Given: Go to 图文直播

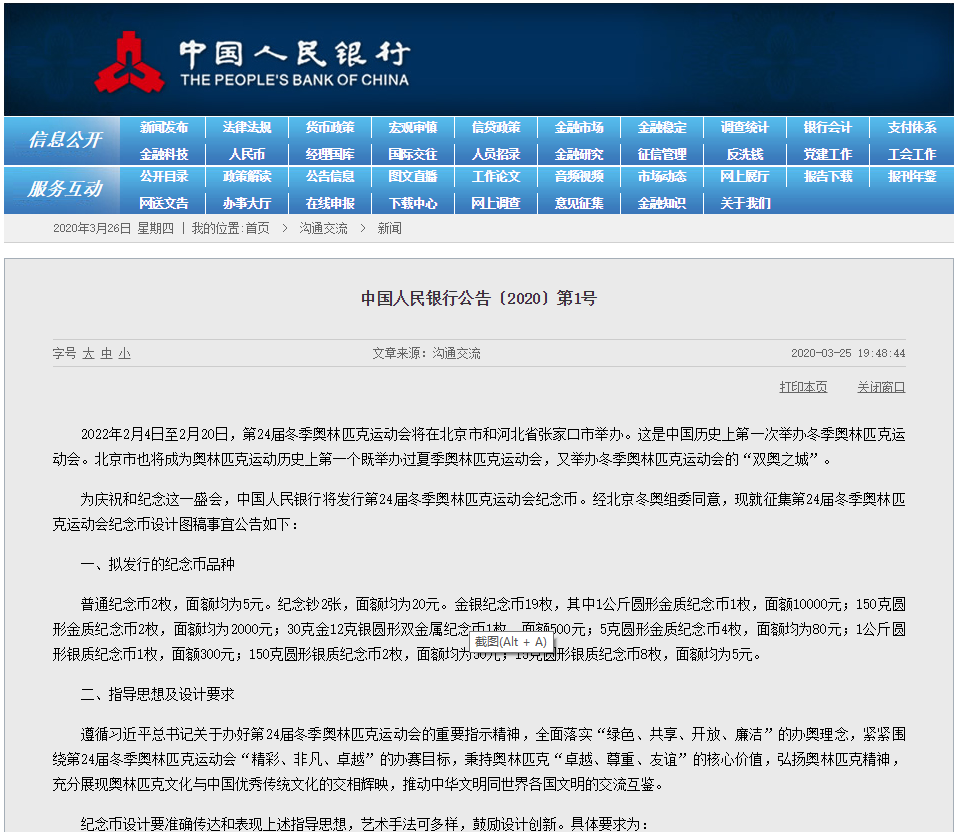Looking at the screenshot, I should pos(413,177).
